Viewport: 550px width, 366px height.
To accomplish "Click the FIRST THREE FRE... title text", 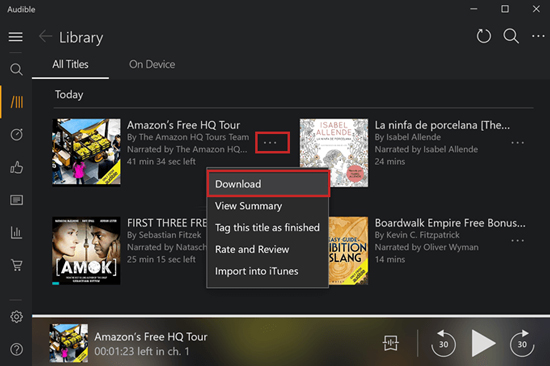I will click(x=167, y=223).
